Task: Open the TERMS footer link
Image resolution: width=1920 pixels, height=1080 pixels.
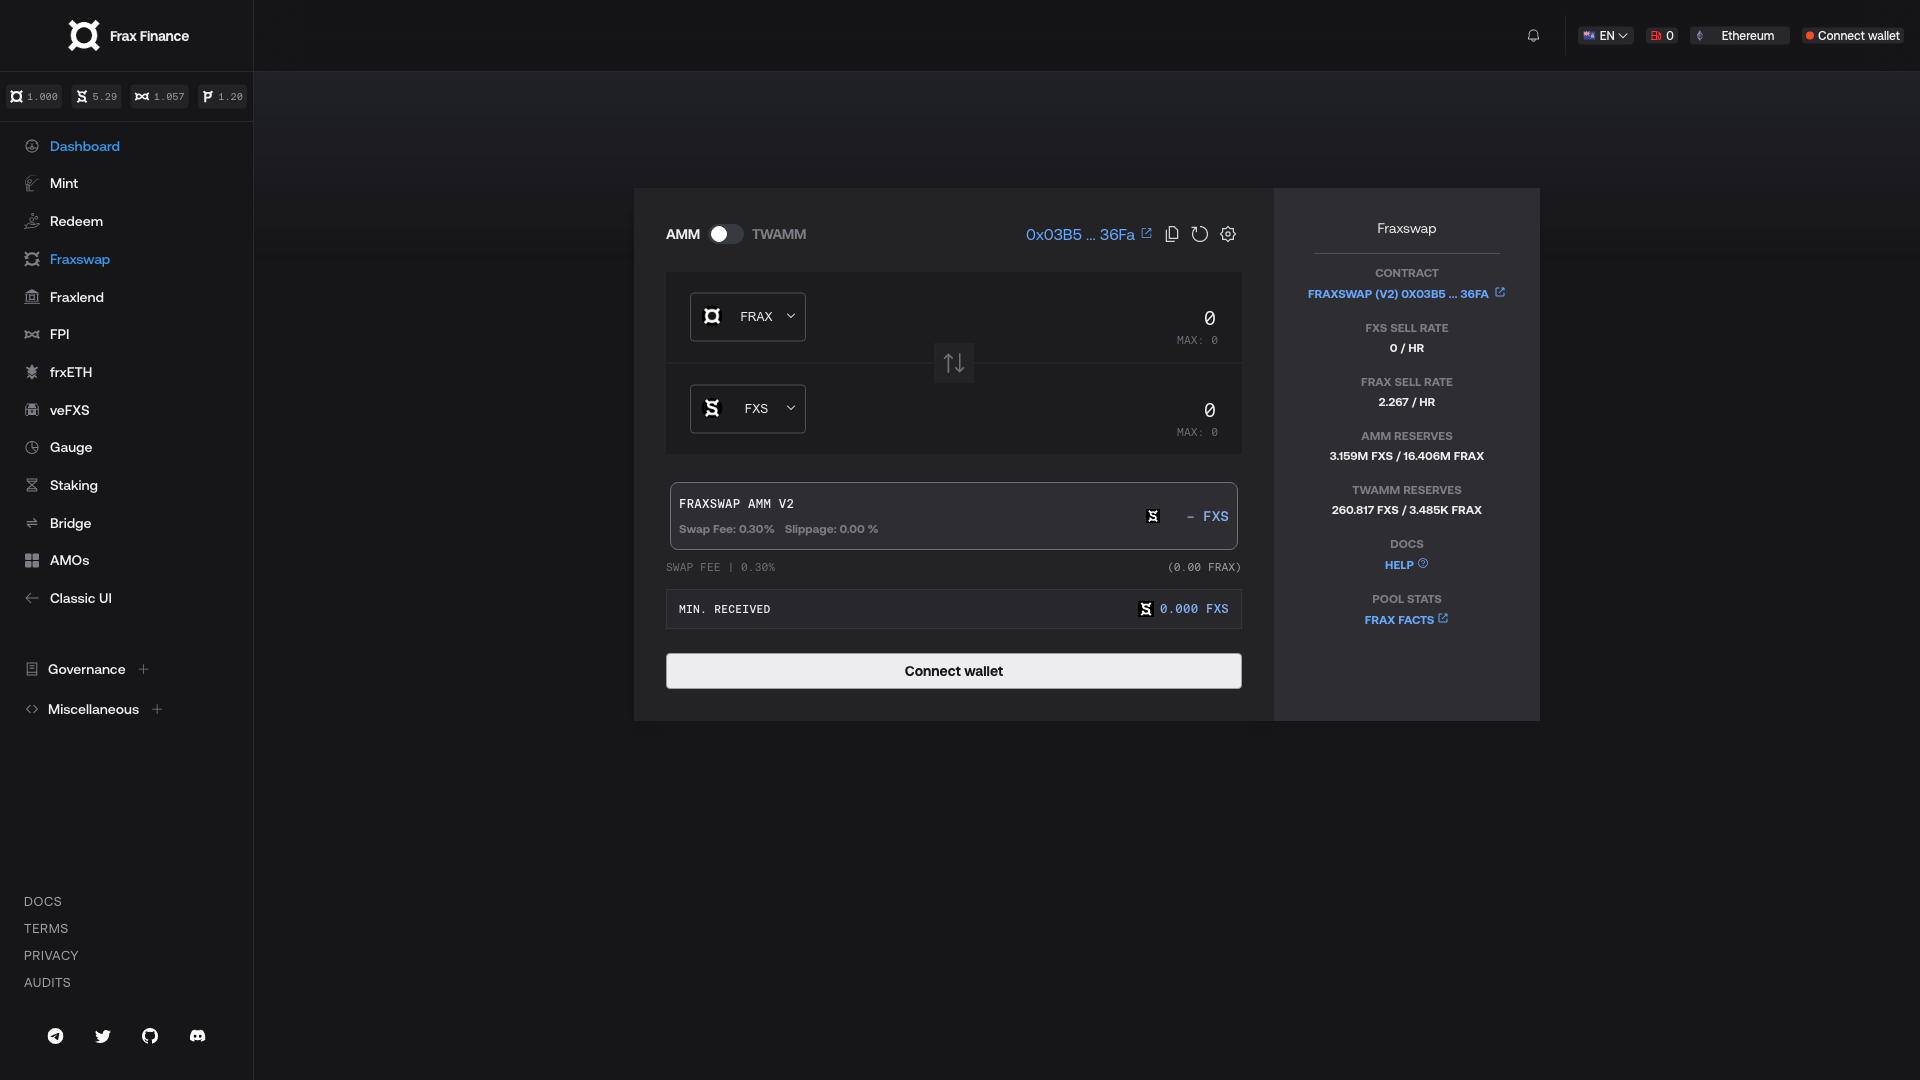Action: 46,929
